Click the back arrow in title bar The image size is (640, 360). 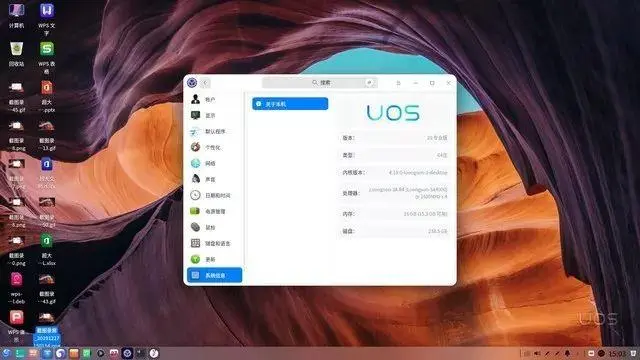pos(205,83)
